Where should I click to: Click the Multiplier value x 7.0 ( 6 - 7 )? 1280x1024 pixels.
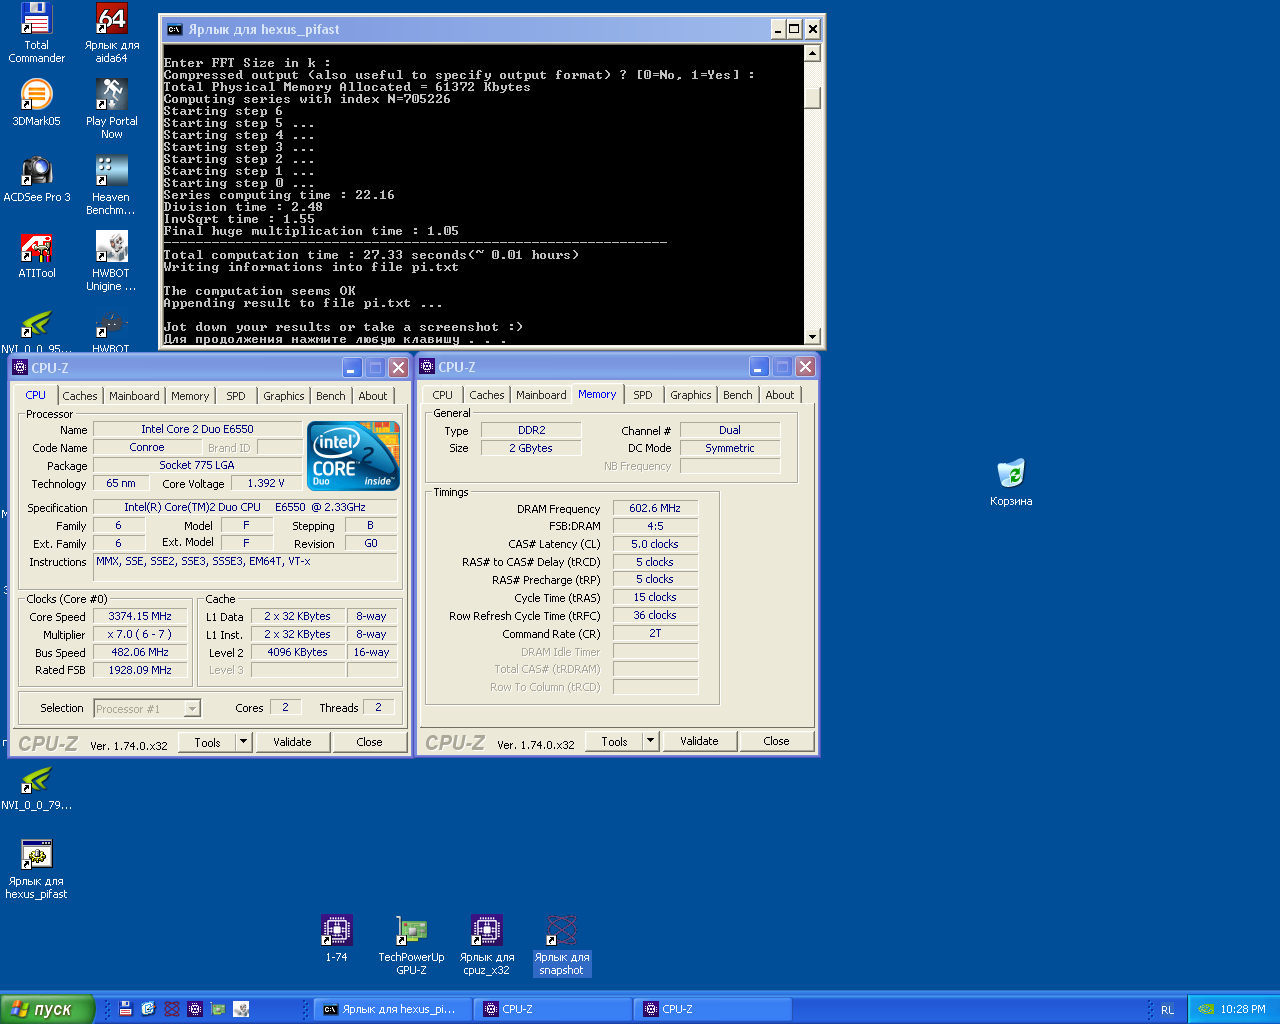(140, 634)
